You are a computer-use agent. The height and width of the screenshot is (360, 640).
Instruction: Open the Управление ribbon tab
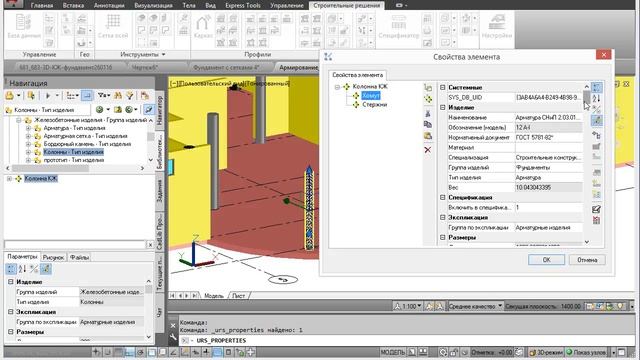287,5
